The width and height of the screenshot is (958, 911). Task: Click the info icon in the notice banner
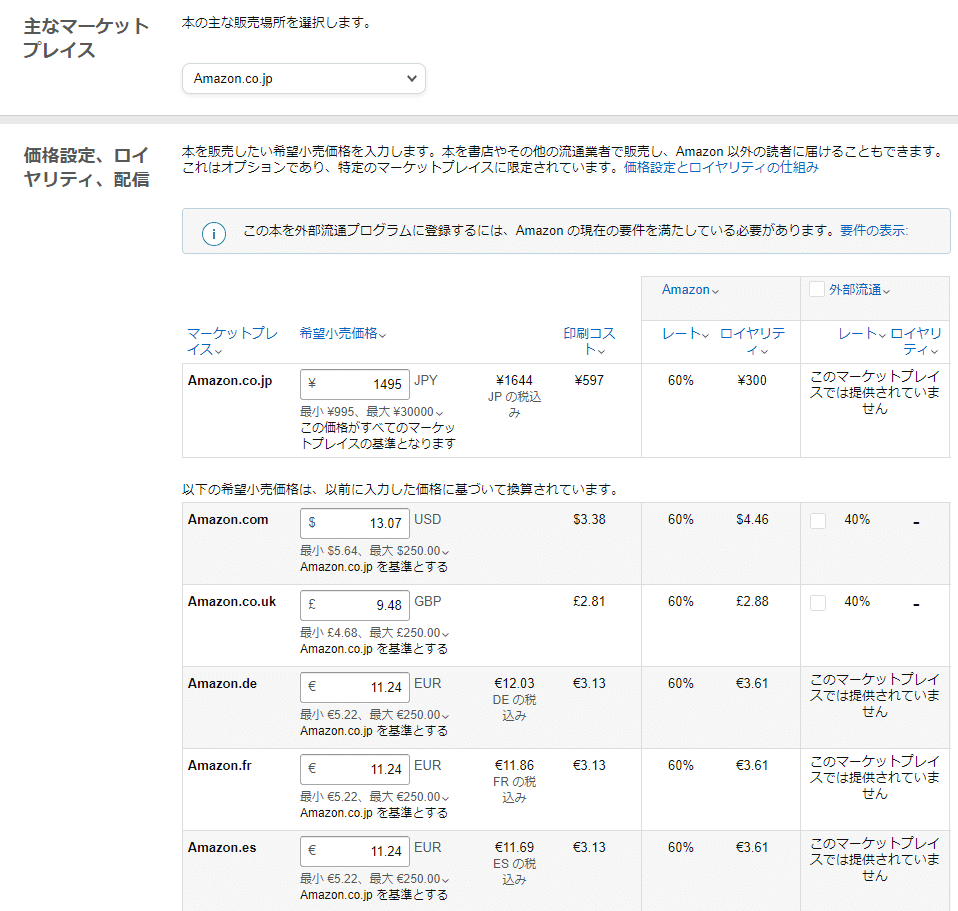click(214, 233)
